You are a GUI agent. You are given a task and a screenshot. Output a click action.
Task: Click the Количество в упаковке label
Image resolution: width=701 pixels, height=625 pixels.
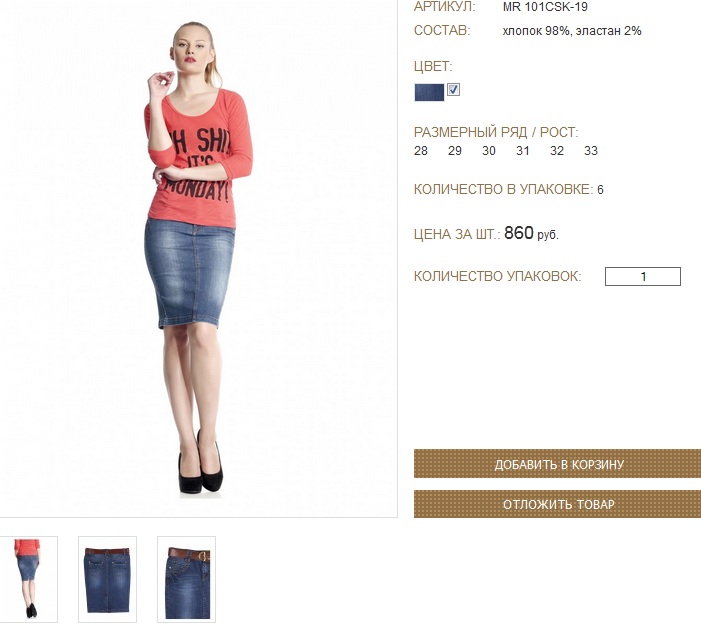503,190
